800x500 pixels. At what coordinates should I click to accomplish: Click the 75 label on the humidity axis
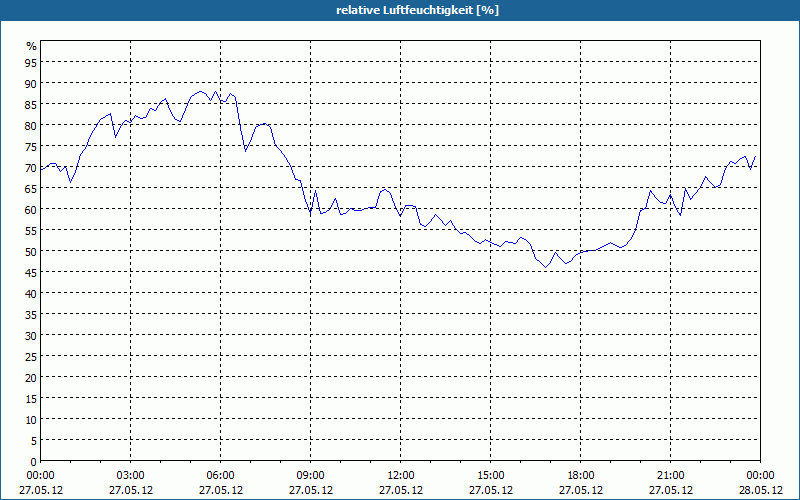[31, 146]
